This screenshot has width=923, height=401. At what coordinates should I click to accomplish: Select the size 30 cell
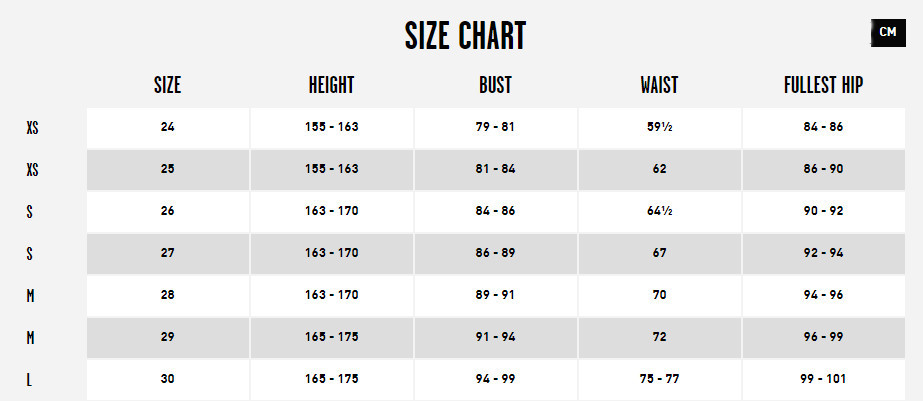(167, 380)
